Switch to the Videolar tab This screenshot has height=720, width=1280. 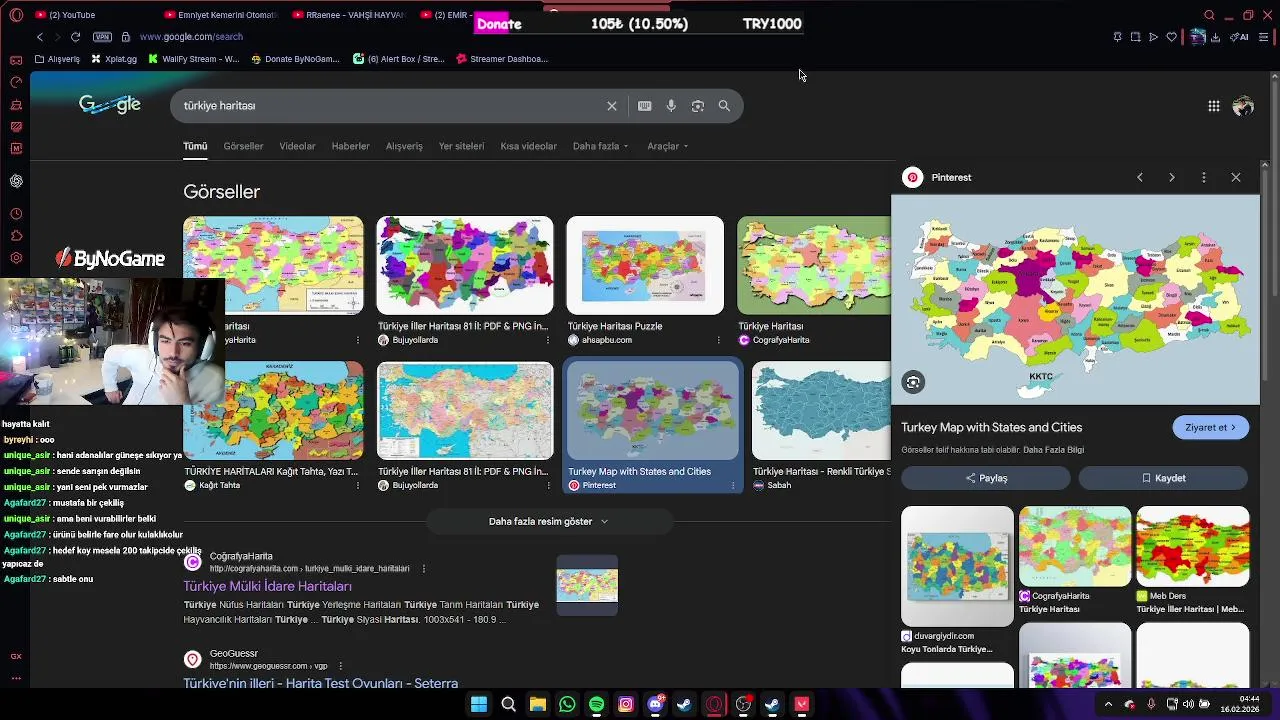click(x=297, y=146)
